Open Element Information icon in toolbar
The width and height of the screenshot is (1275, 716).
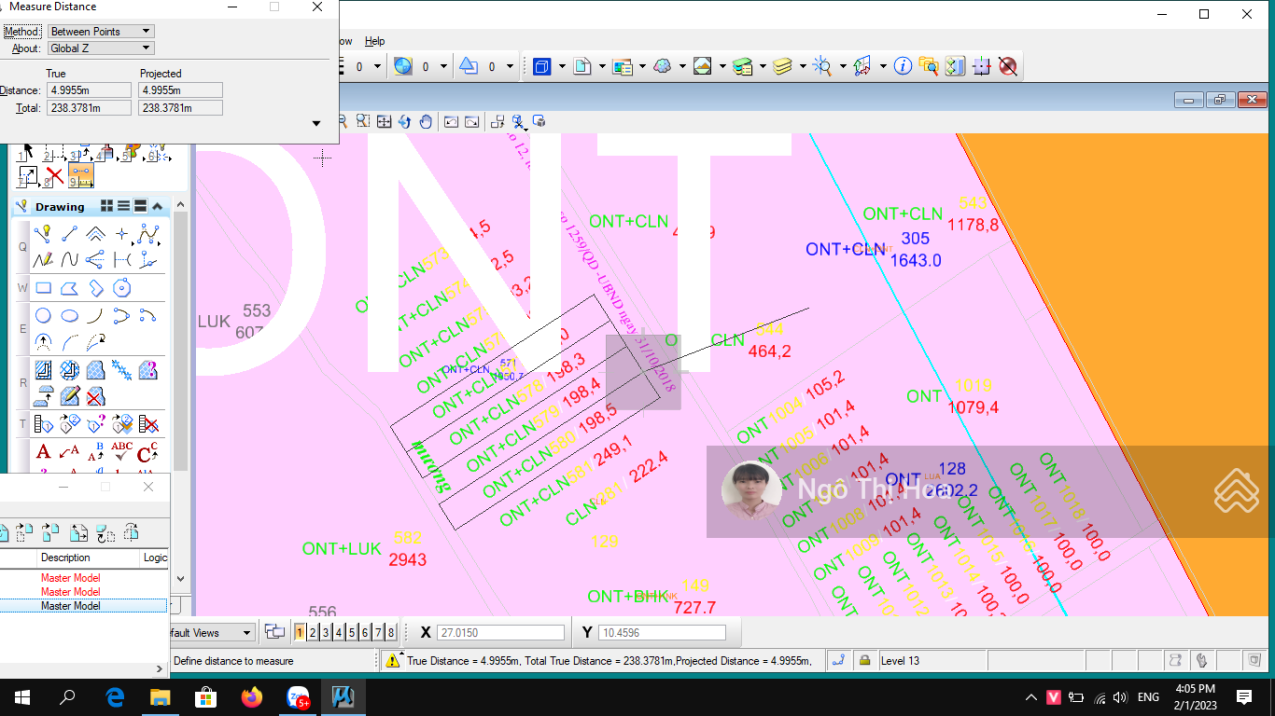[x=902, y=67]
